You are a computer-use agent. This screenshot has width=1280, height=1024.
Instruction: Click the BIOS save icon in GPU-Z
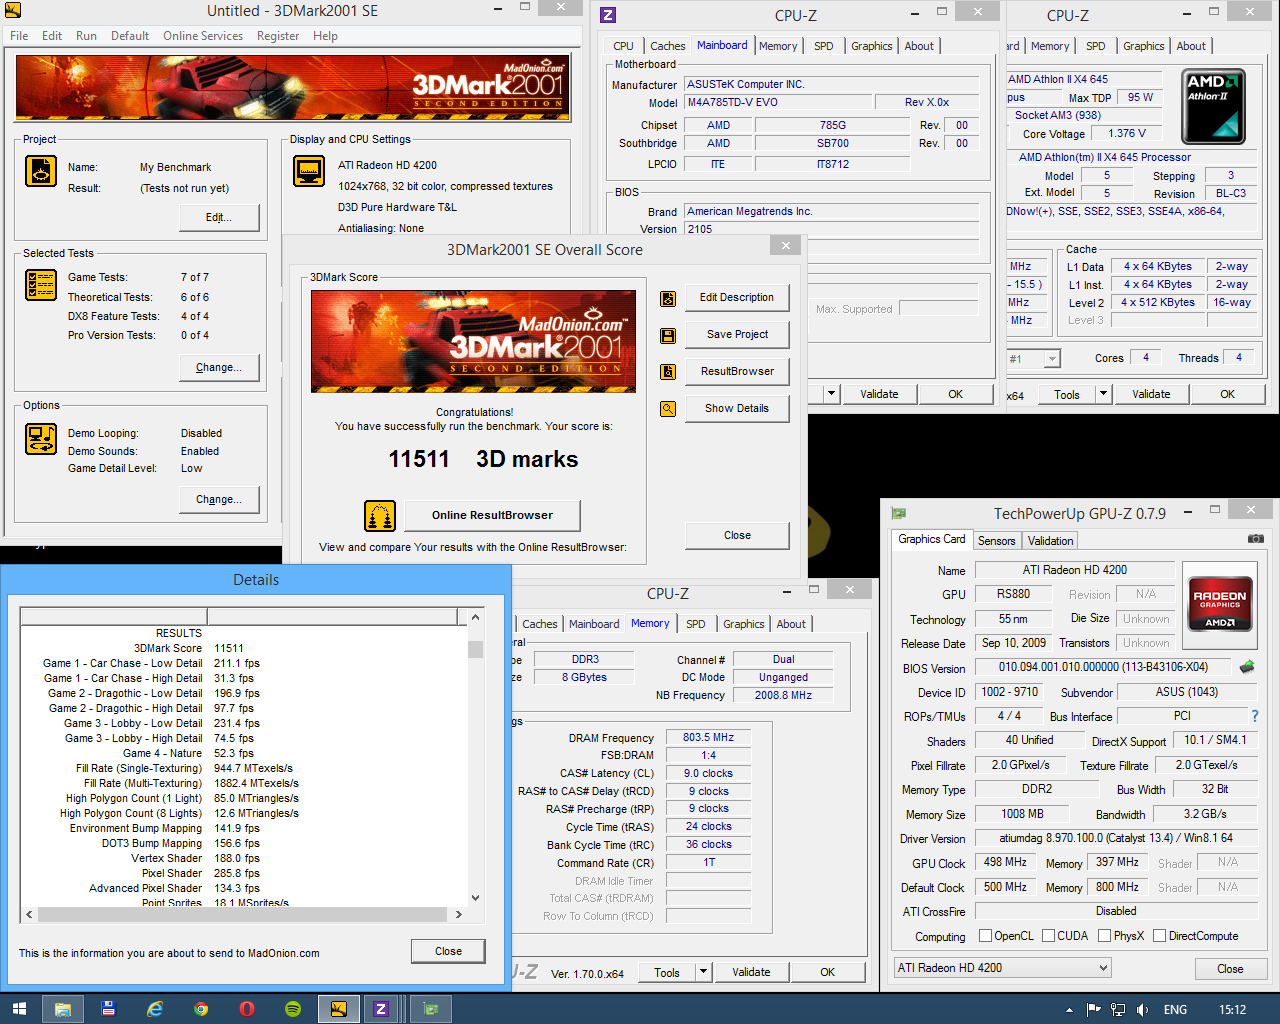coord(1247,667)
